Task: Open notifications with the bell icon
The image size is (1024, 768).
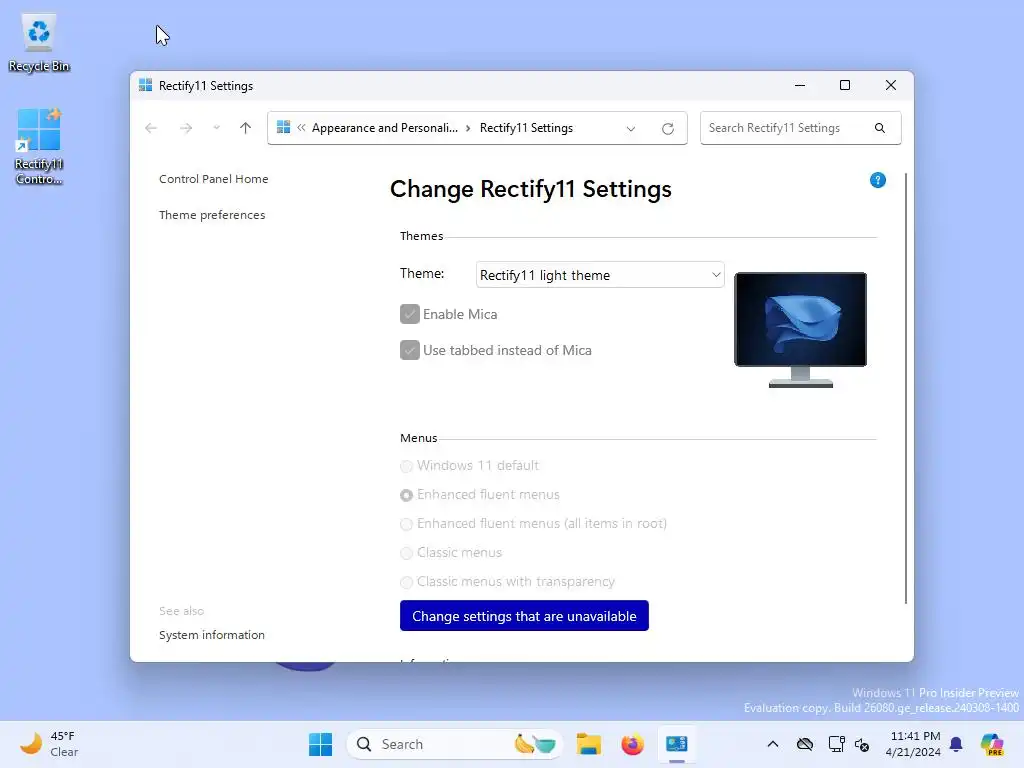Action: click(956, 744)
